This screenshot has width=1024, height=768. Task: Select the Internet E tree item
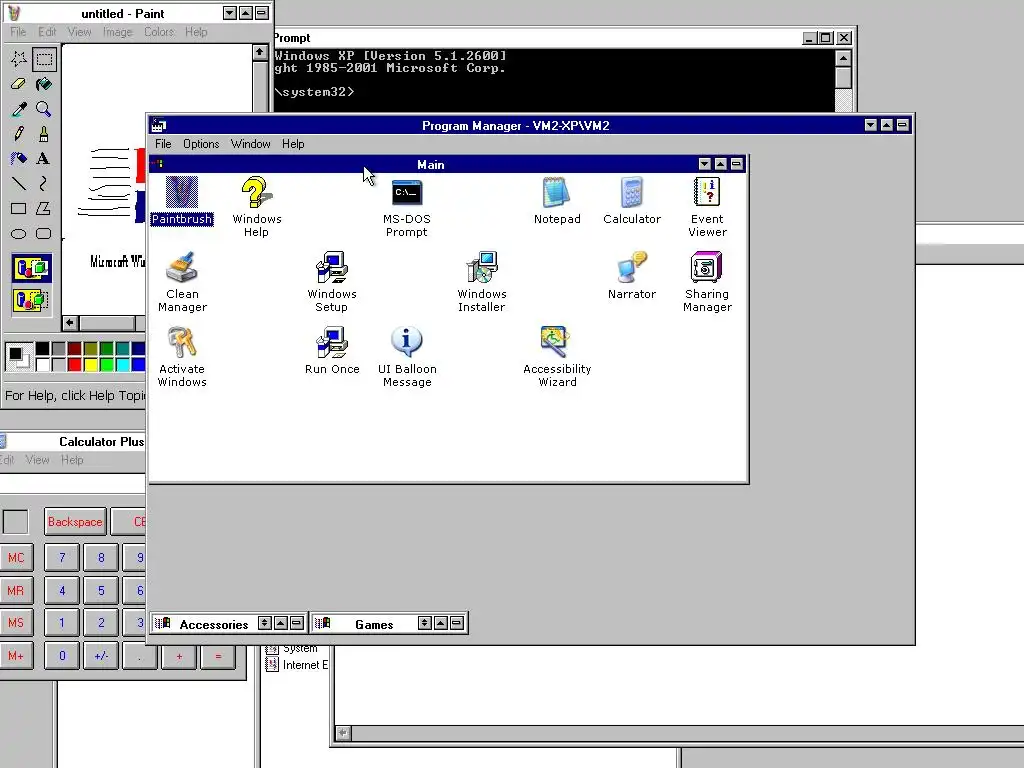tap(296, 665)
